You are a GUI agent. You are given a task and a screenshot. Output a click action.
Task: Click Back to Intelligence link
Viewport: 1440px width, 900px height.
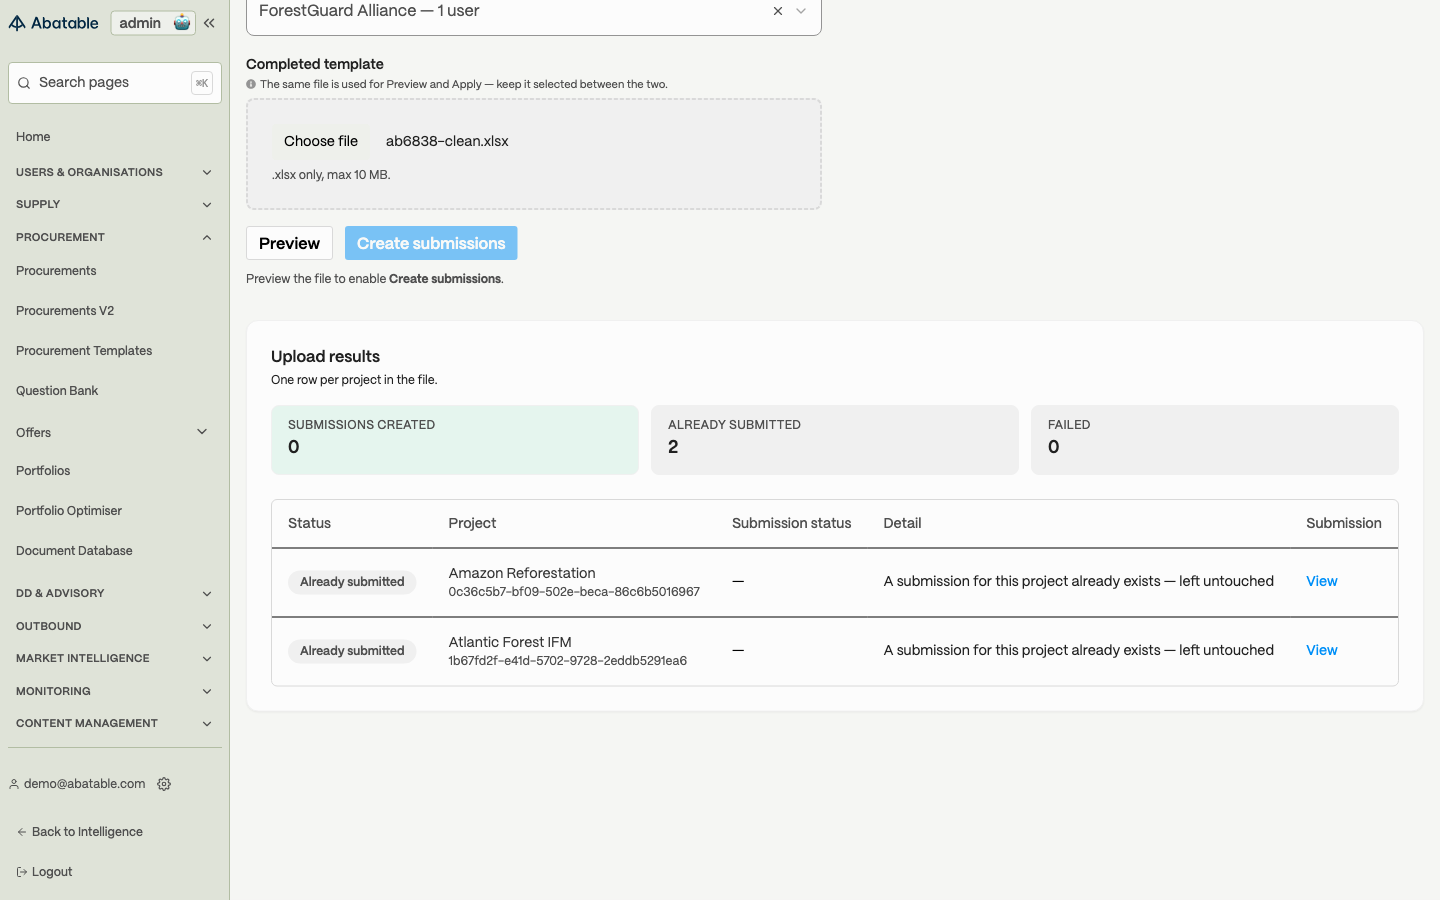(x=80, y=832)
